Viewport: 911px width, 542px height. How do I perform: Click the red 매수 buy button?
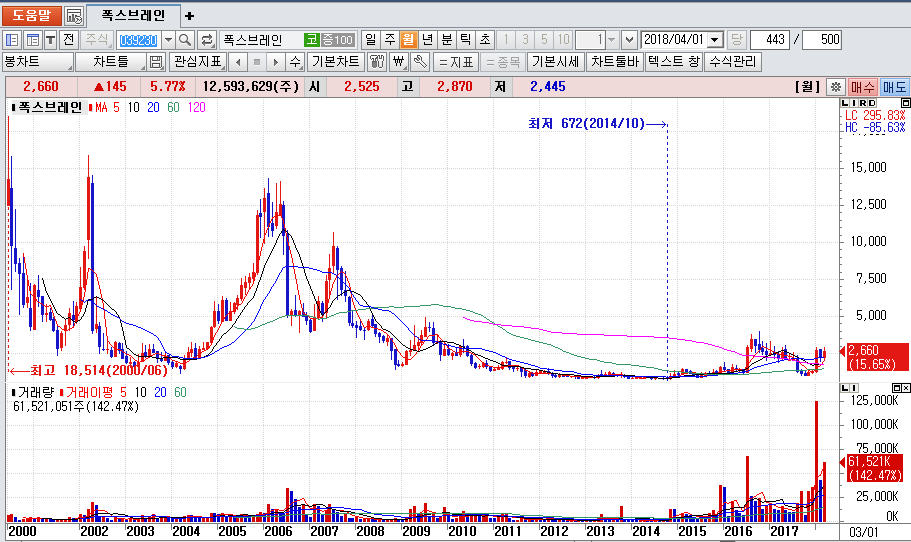[x=862, y=87]
